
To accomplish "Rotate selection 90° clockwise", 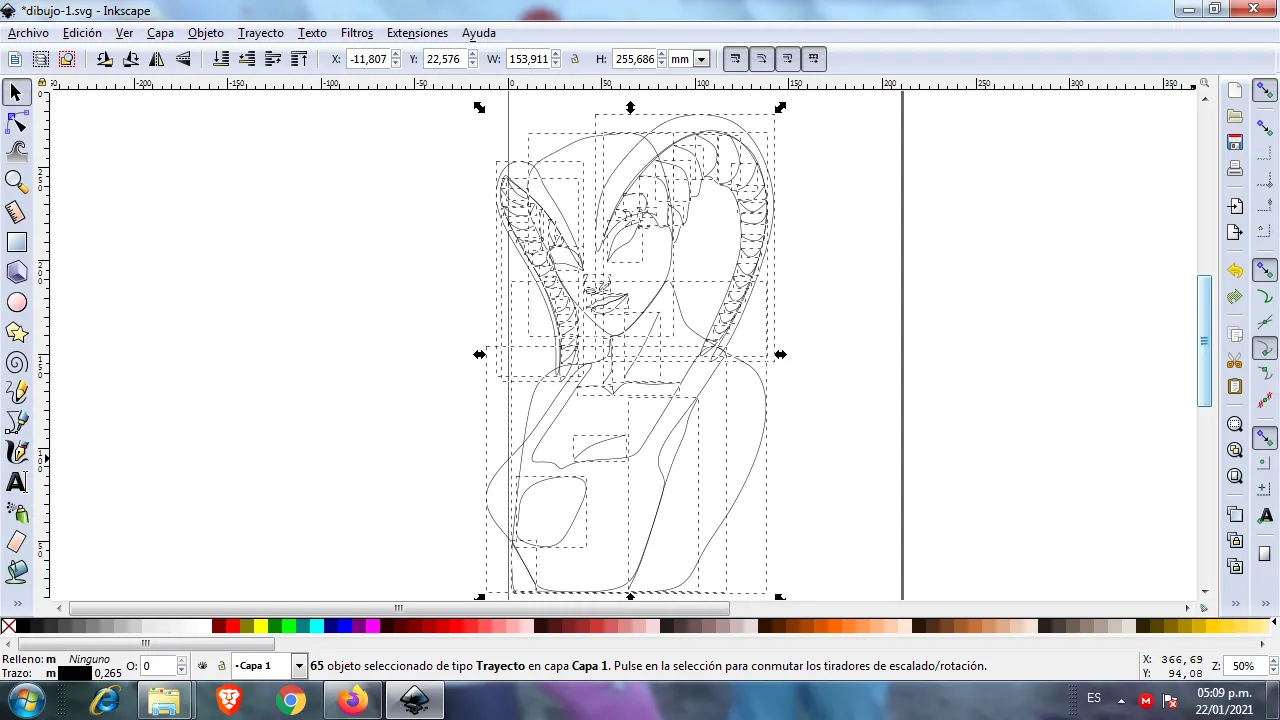I will coord(131,59).
